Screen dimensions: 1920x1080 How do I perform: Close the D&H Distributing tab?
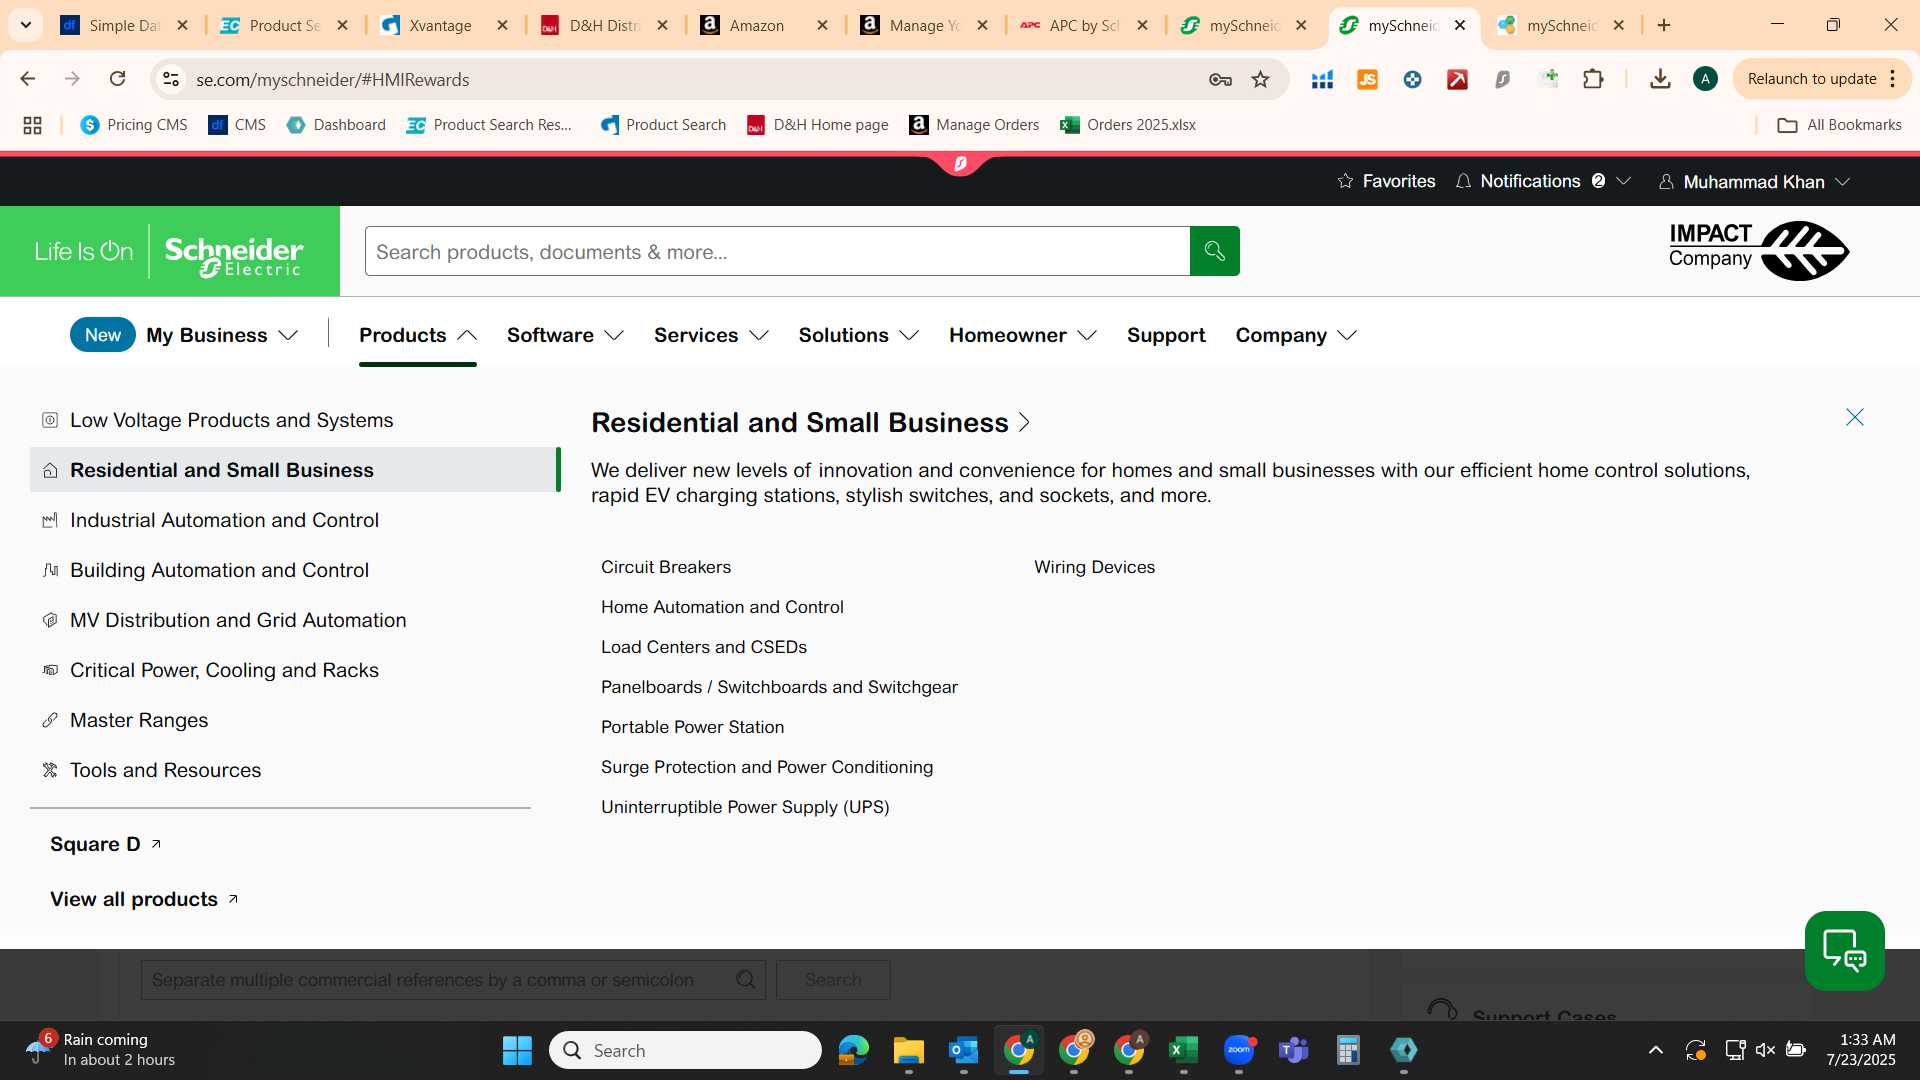662,25
